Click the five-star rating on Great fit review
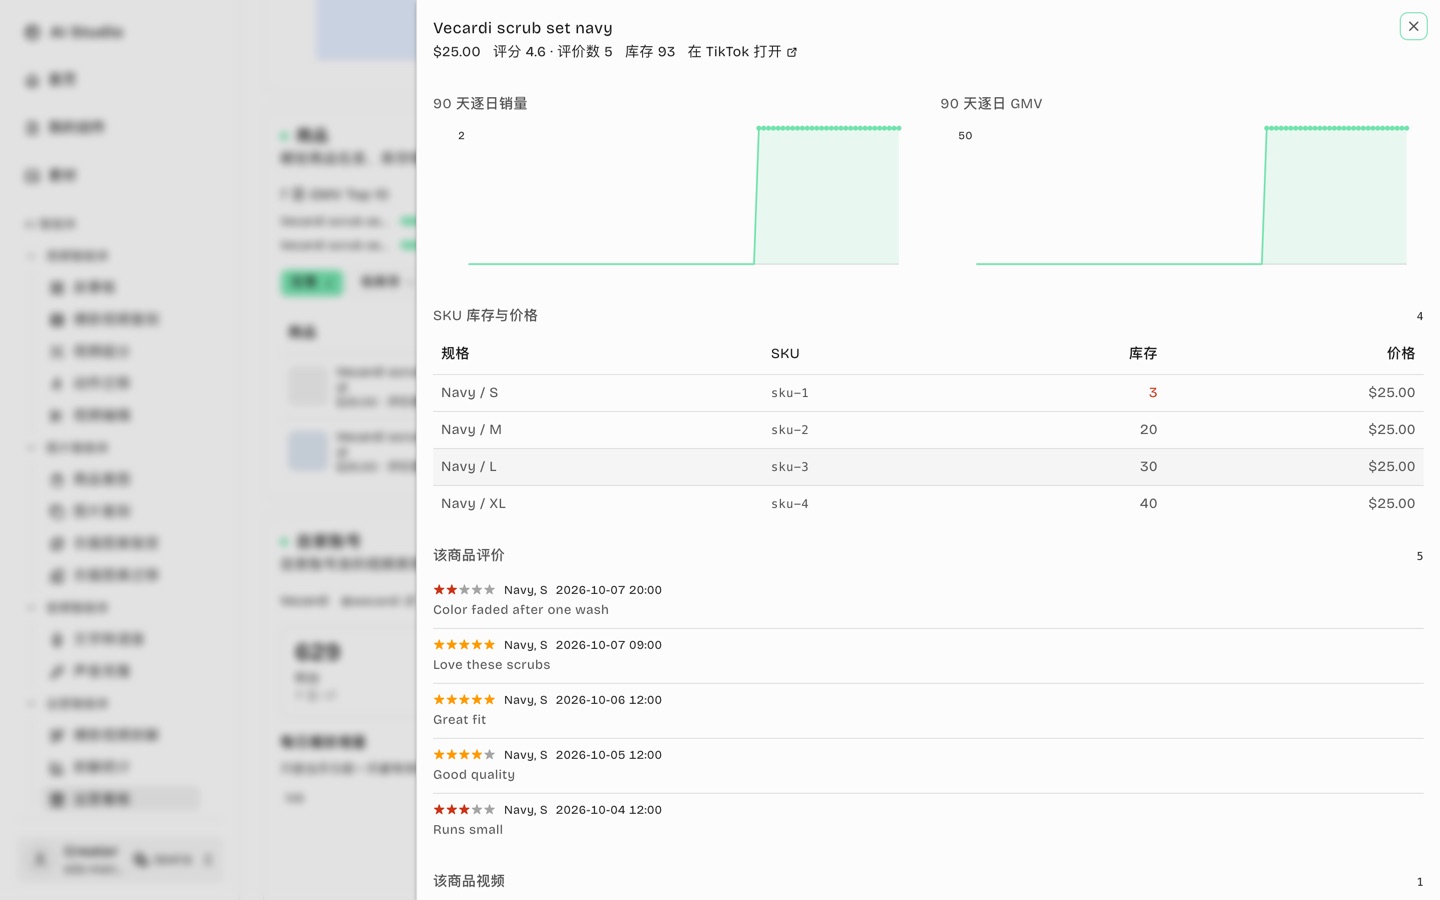This screenshot has height=900, width=1440. point(464,700)
